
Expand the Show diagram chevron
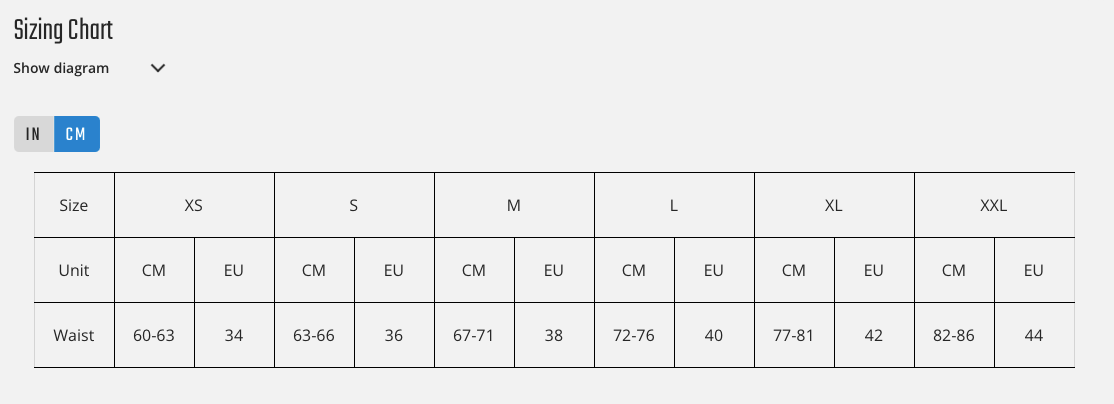tap(157, 69)
